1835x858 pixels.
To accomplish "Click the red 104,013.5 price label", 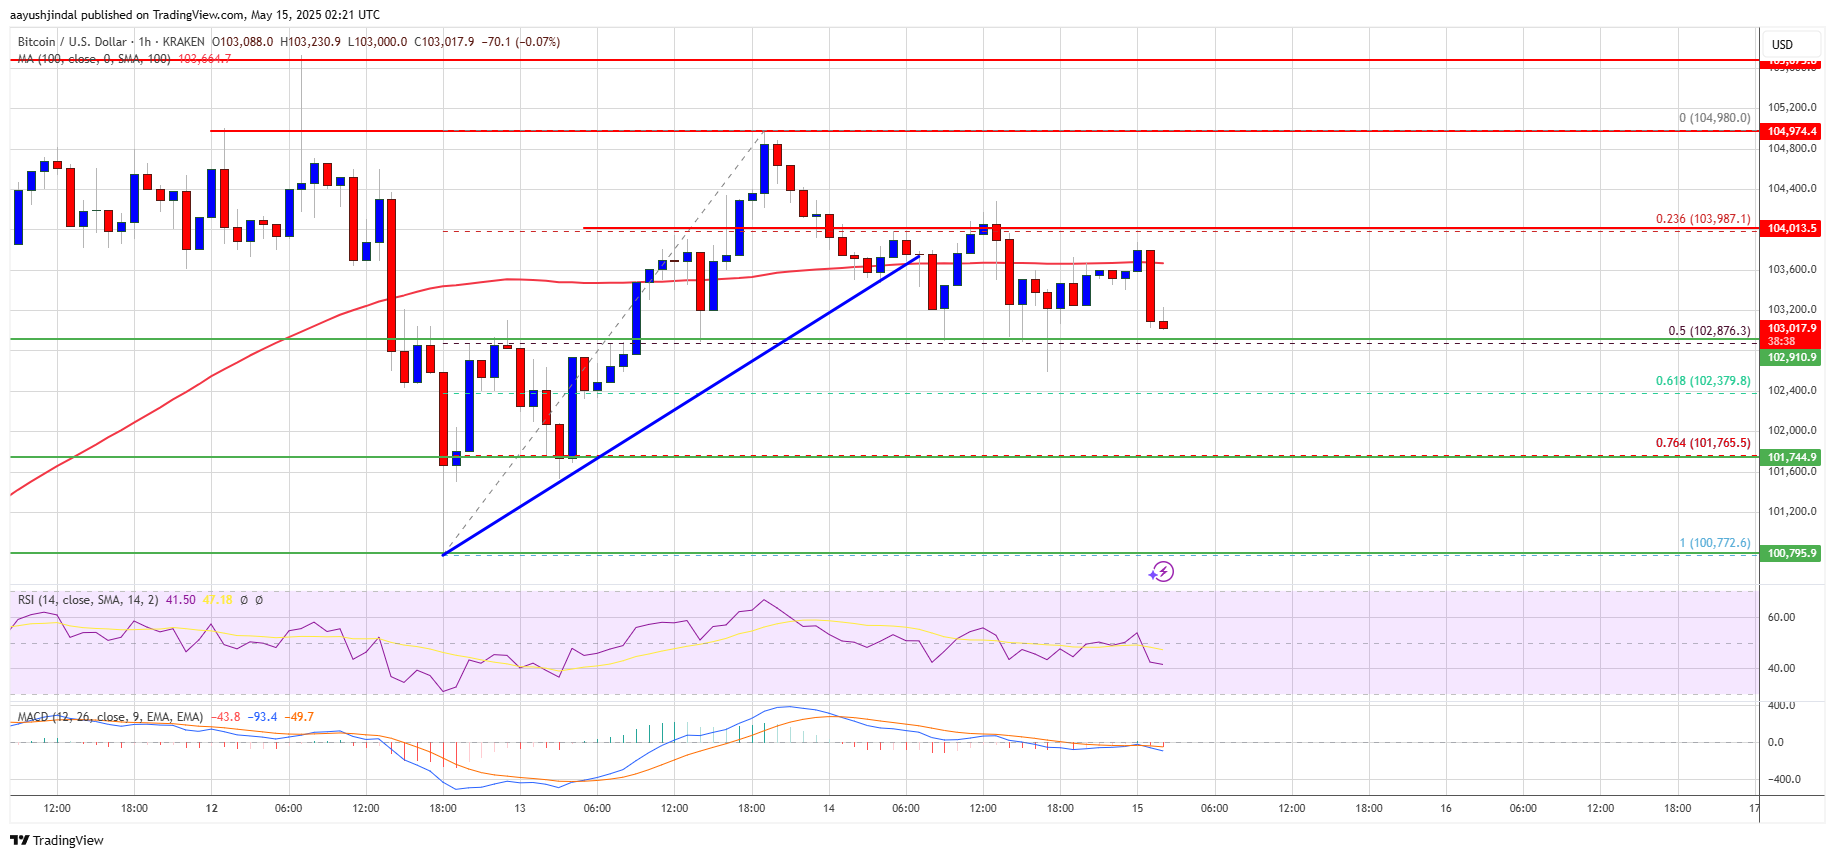I will tap(1791, 228).
